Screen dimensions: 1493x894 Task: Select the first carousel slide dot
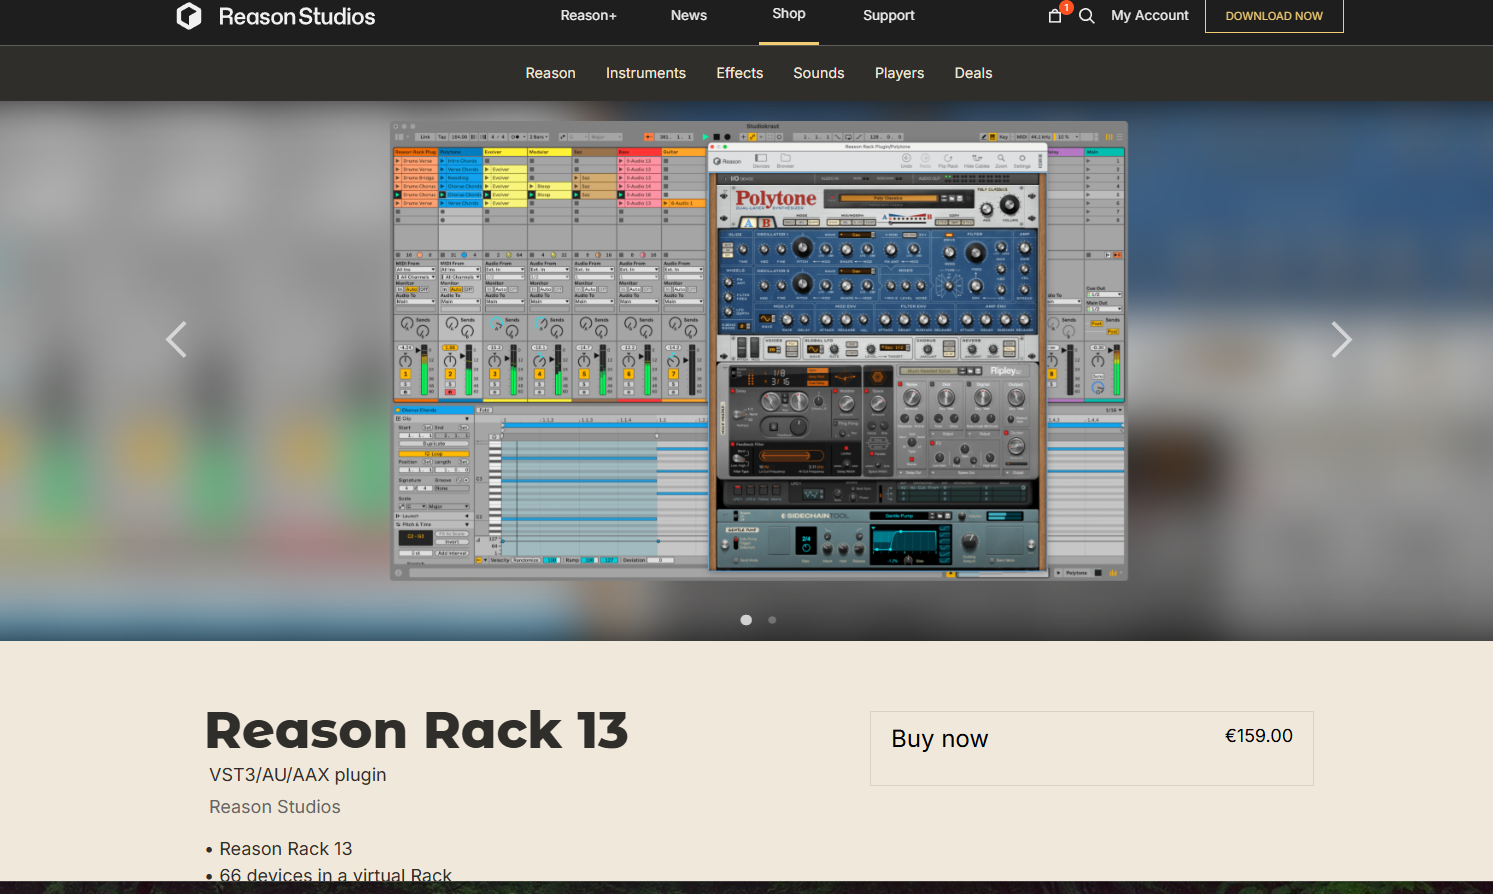tap(746, 620)
